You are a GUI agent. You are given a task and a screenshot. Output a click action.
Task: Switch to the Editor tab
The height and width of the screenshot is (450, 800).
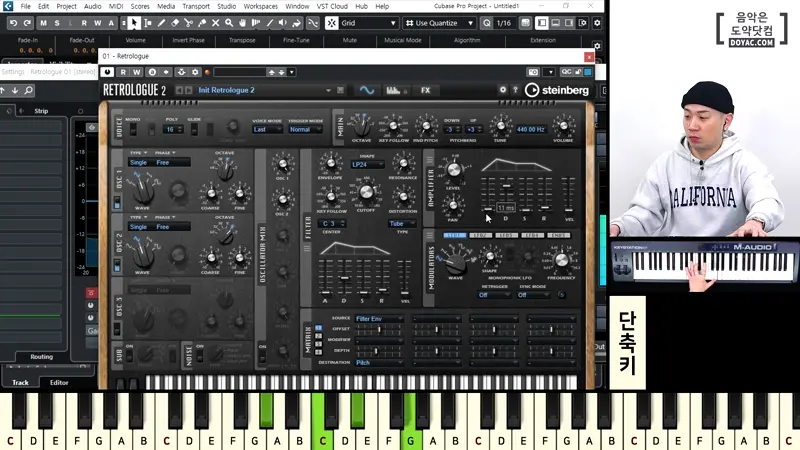point(59,382)
